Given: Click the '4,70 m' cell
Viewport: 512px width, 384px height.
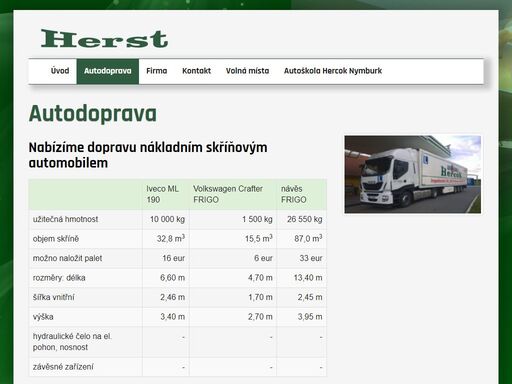Looking at the screenshot, I should point(233,278).
